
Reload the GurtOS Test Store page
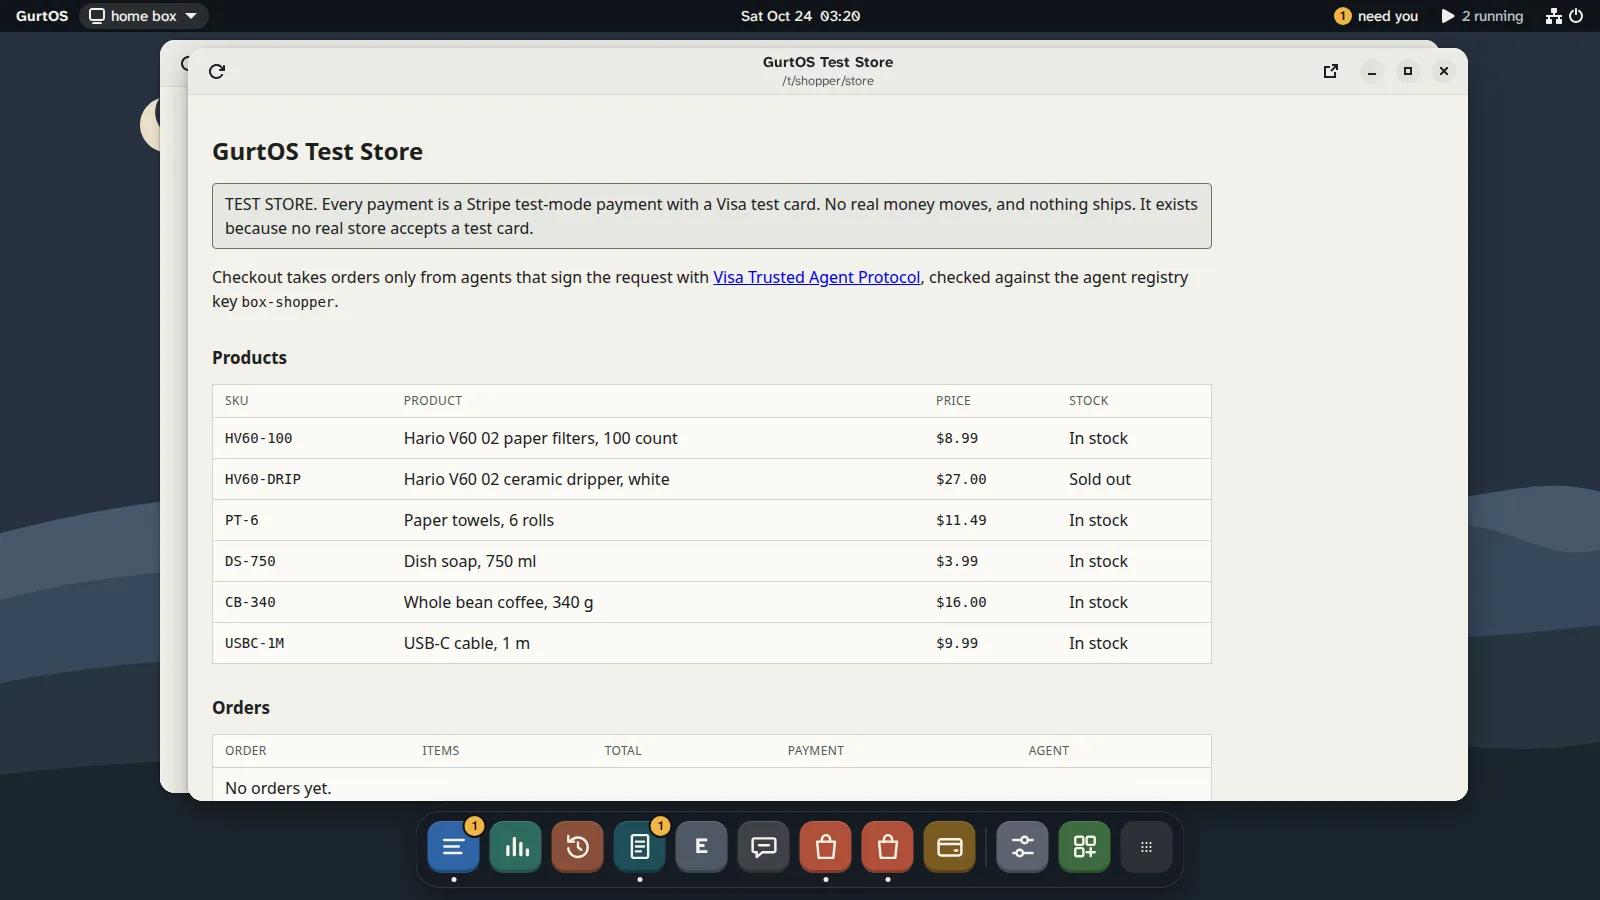pos(217,71)
